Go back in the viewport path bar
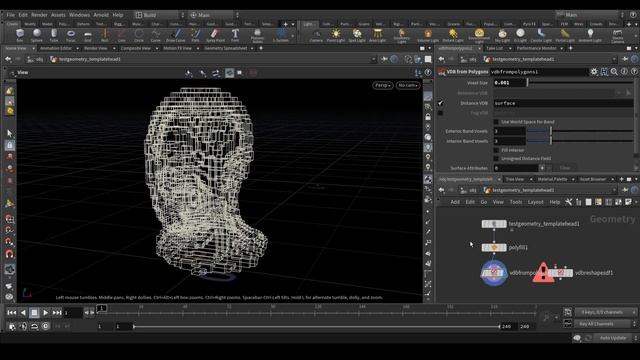The height and width of the screenshot is (360, 640). (x=8, y=60)
